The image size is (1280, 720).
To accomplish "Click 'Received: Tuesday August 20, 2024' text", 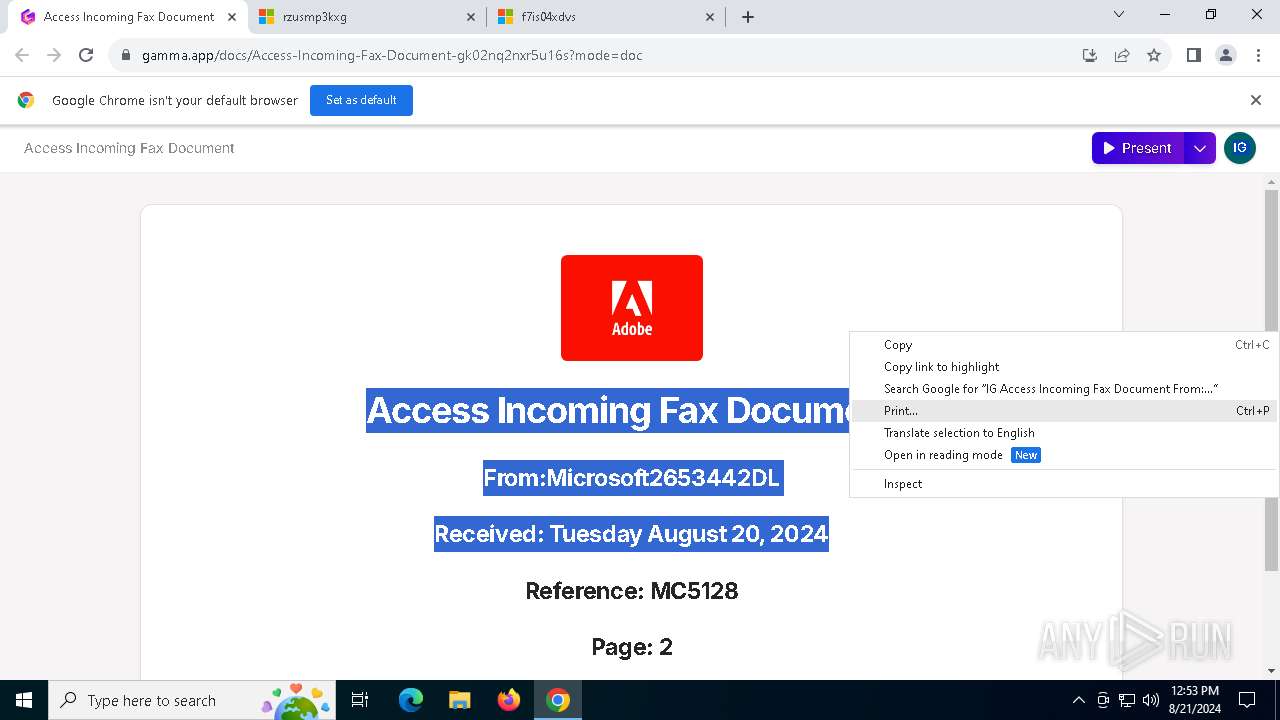I will click(x=631, y=534).
